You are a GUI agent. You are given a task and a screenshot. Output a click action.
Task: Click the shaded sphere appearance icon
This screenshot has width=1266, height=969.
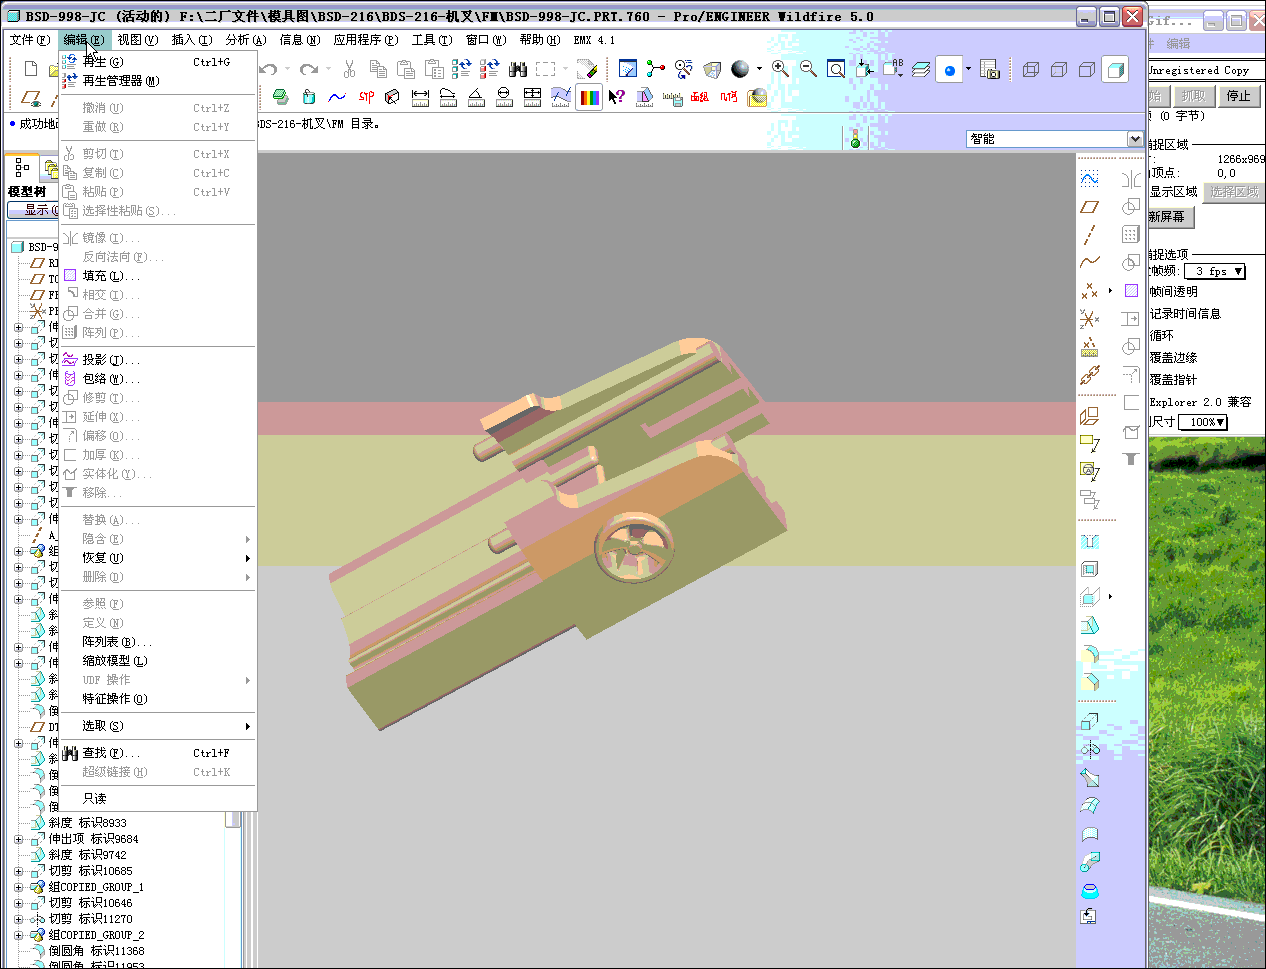pyautogui.click(x=740, y=69)
